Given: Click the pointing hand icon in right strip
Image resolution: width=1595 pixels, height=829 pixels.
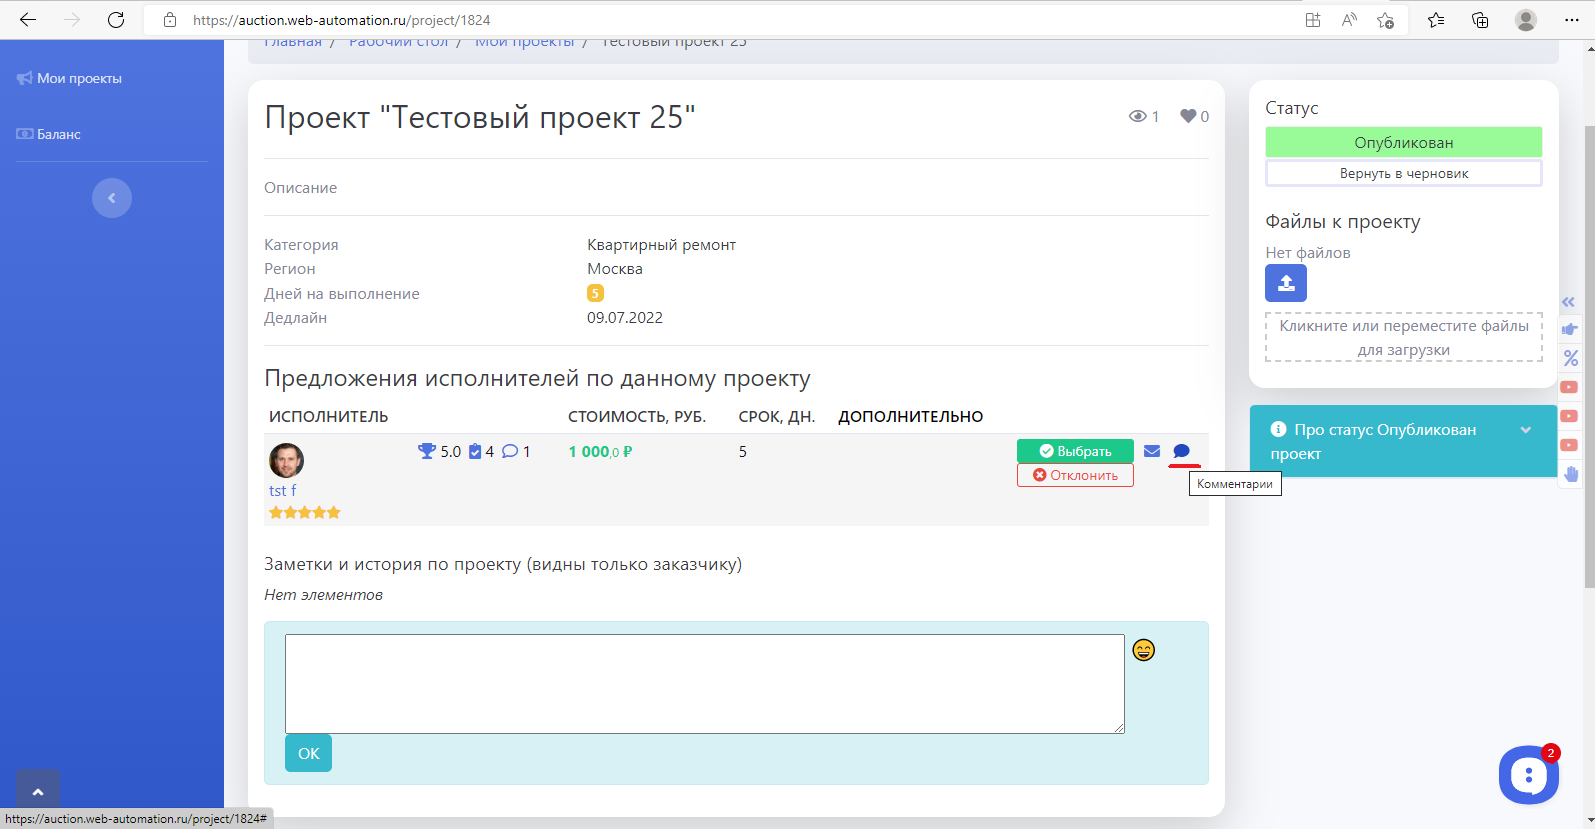Looking at the screenshot, I should click(1570, 329).
